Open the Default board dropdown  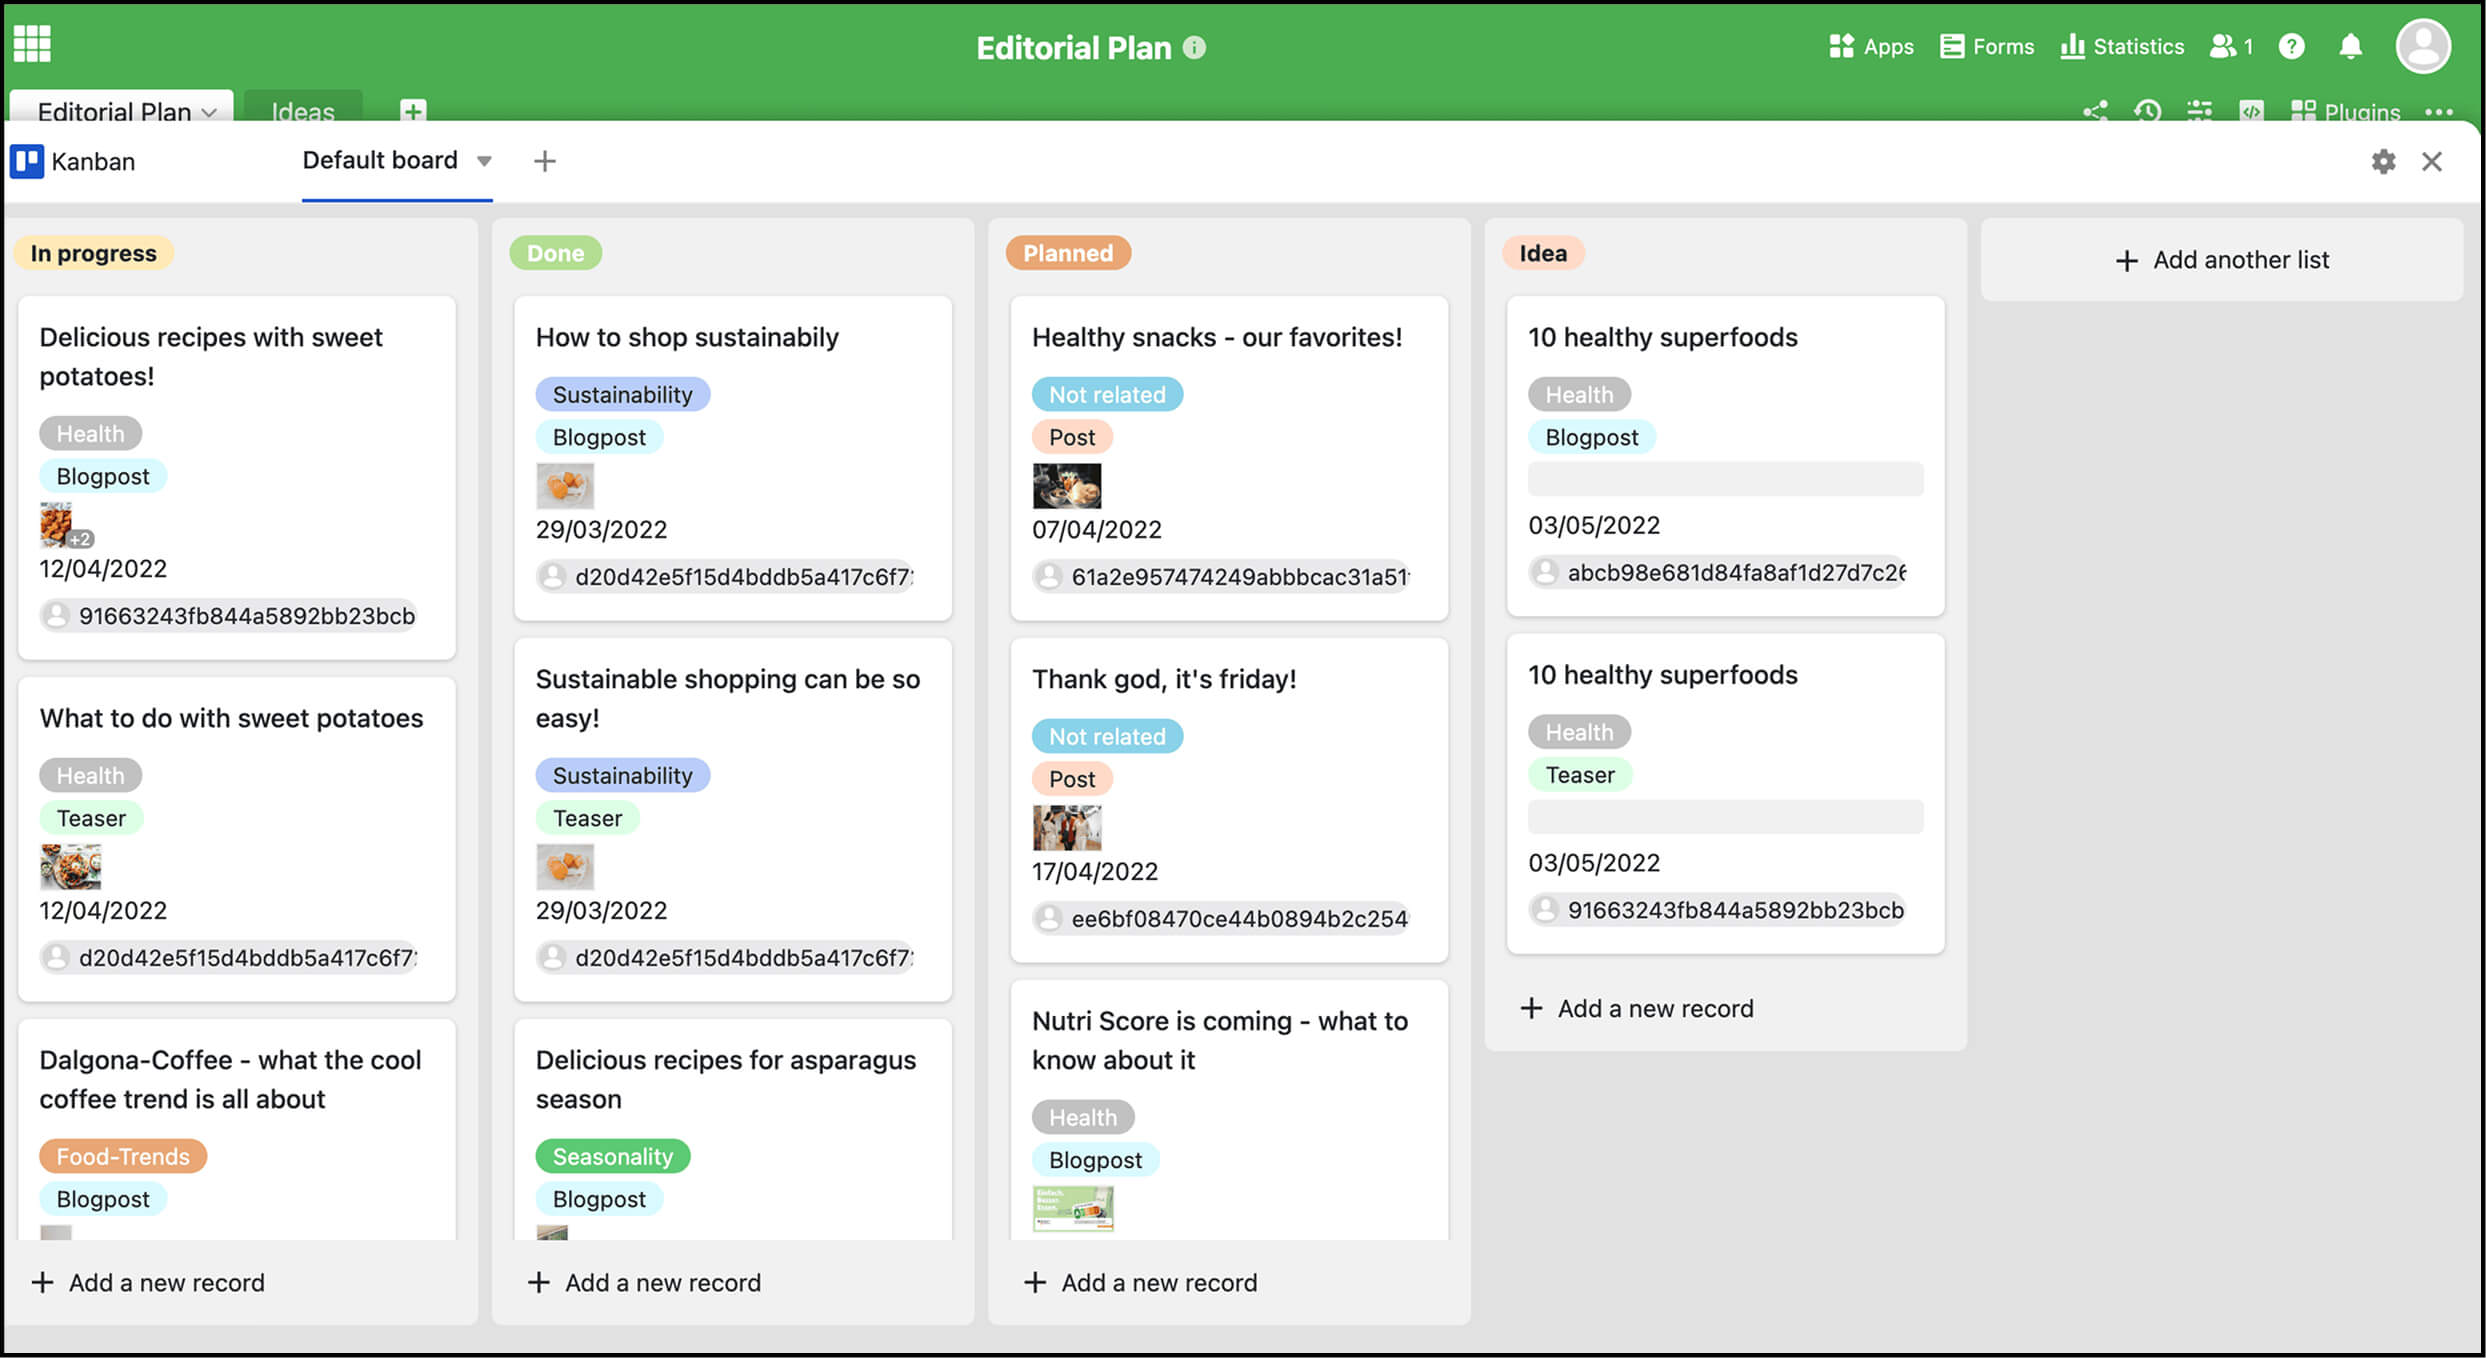tap(485, 161)
